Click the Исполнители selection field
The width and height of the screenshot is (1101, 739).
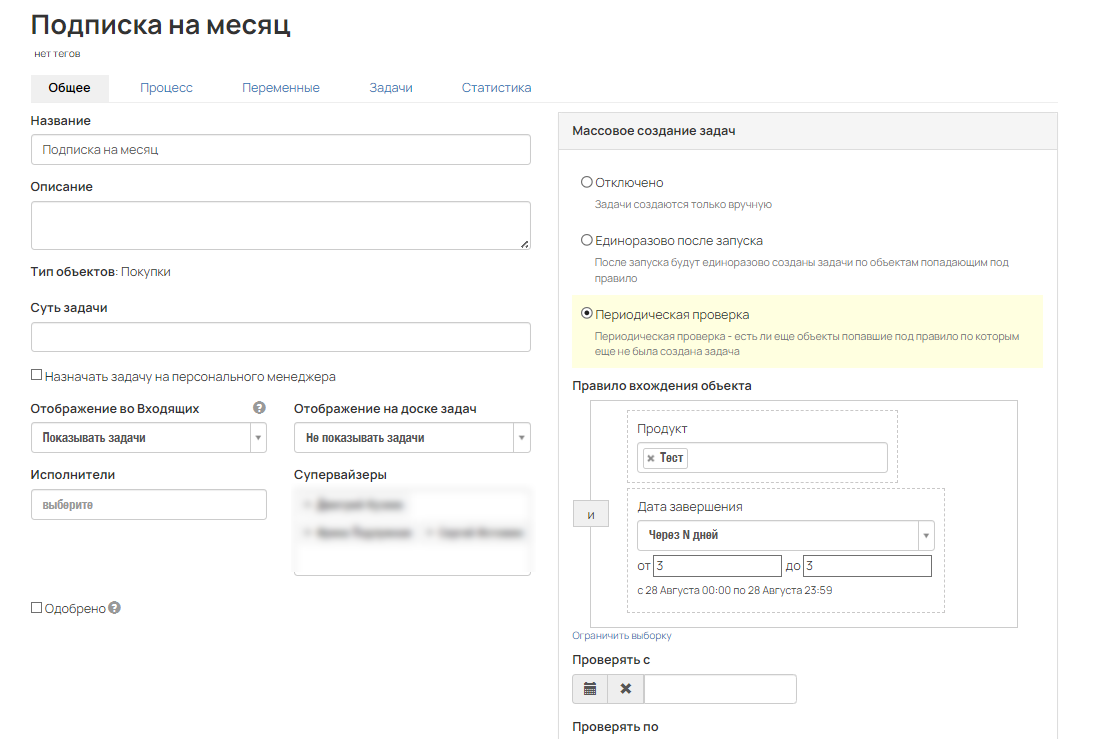[149, 505]
